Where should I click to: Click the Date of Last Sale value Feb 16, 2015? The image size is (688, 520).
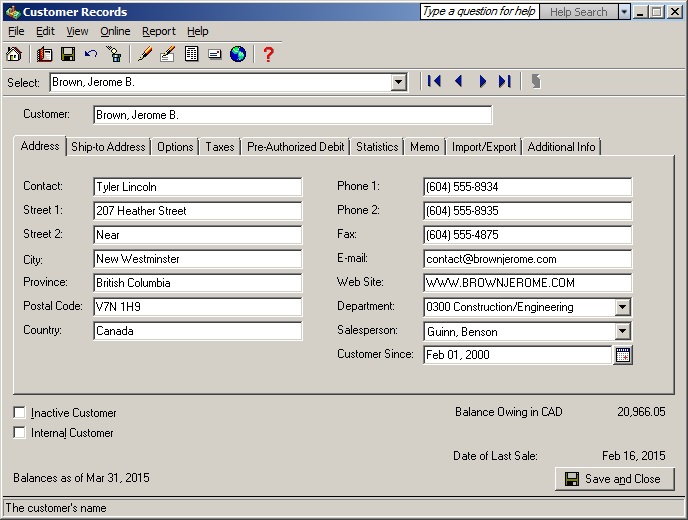click(634, 456)
